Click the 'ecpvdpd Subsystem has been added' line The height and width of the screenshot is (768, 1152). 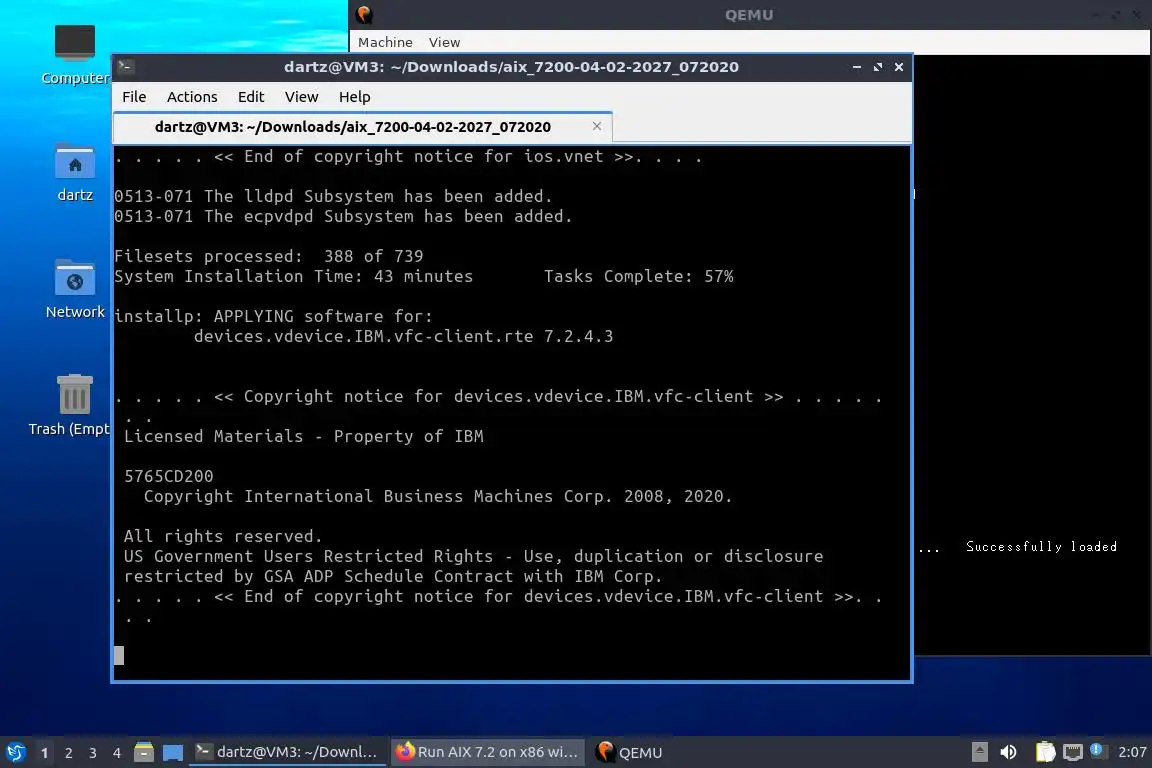click(343, 216)
